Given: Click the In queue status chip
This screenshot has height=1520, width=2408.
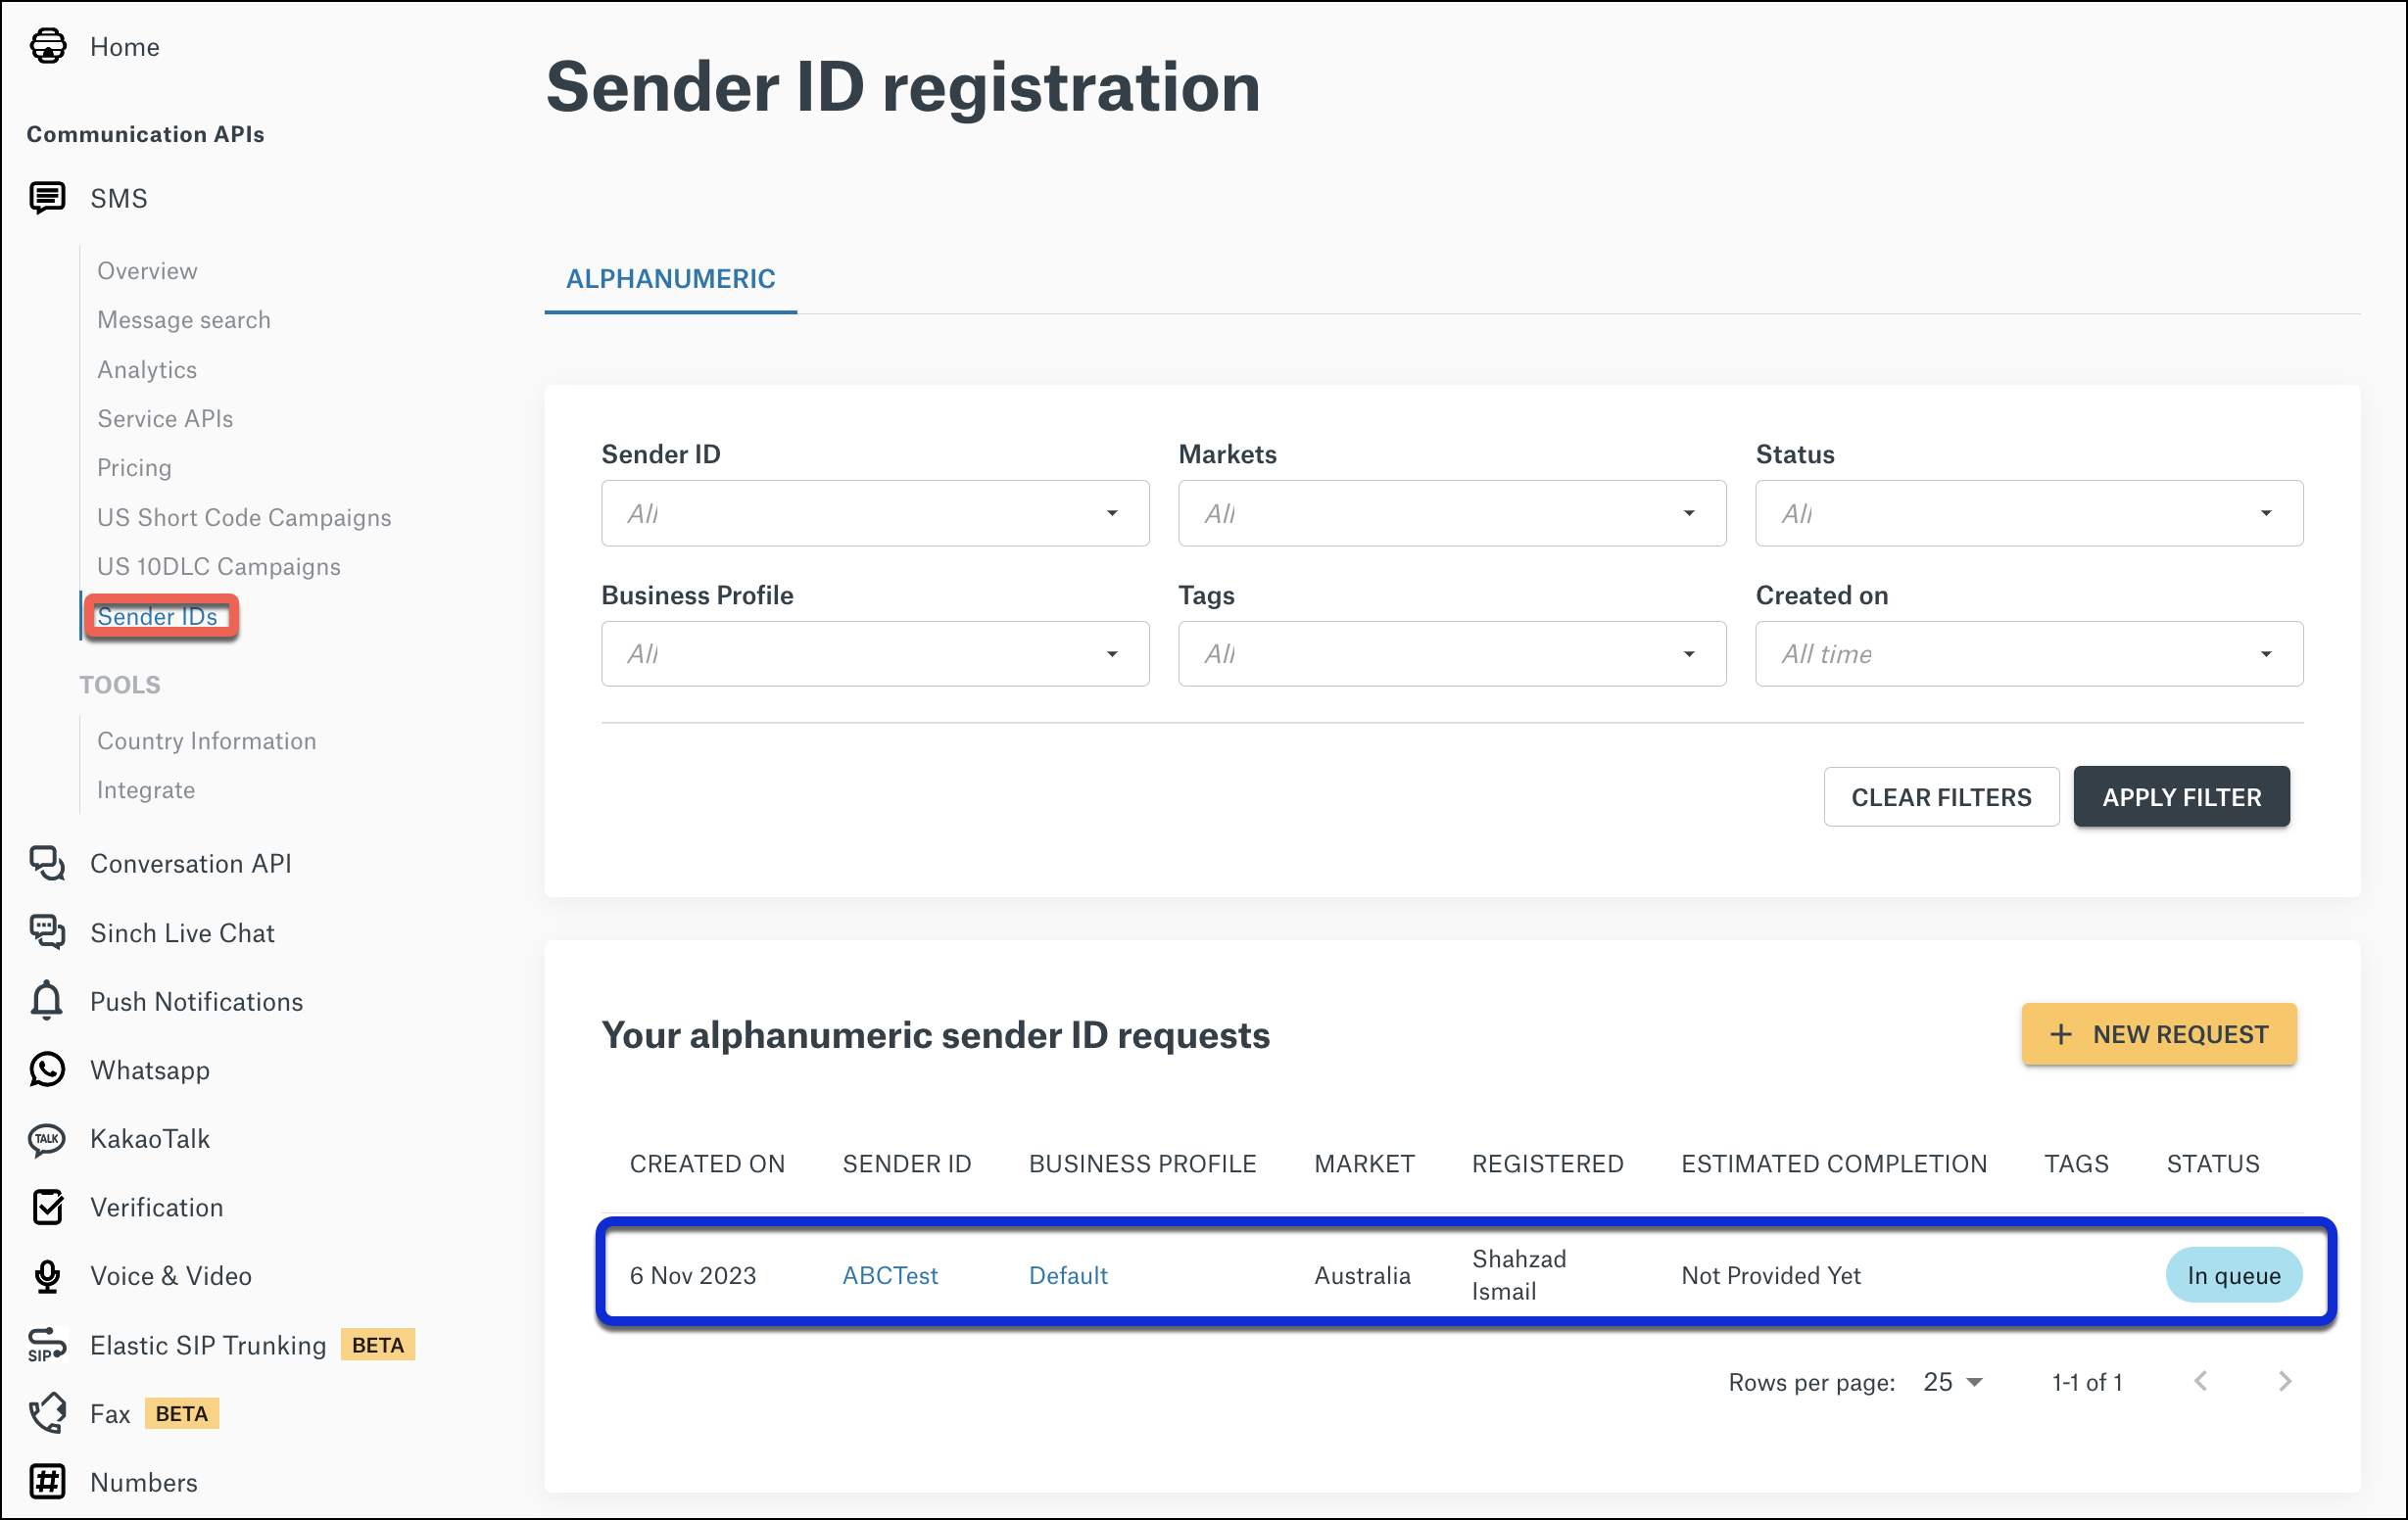Looking at the screenshot, I should pyautogui.click(x=2234, y=1275).
